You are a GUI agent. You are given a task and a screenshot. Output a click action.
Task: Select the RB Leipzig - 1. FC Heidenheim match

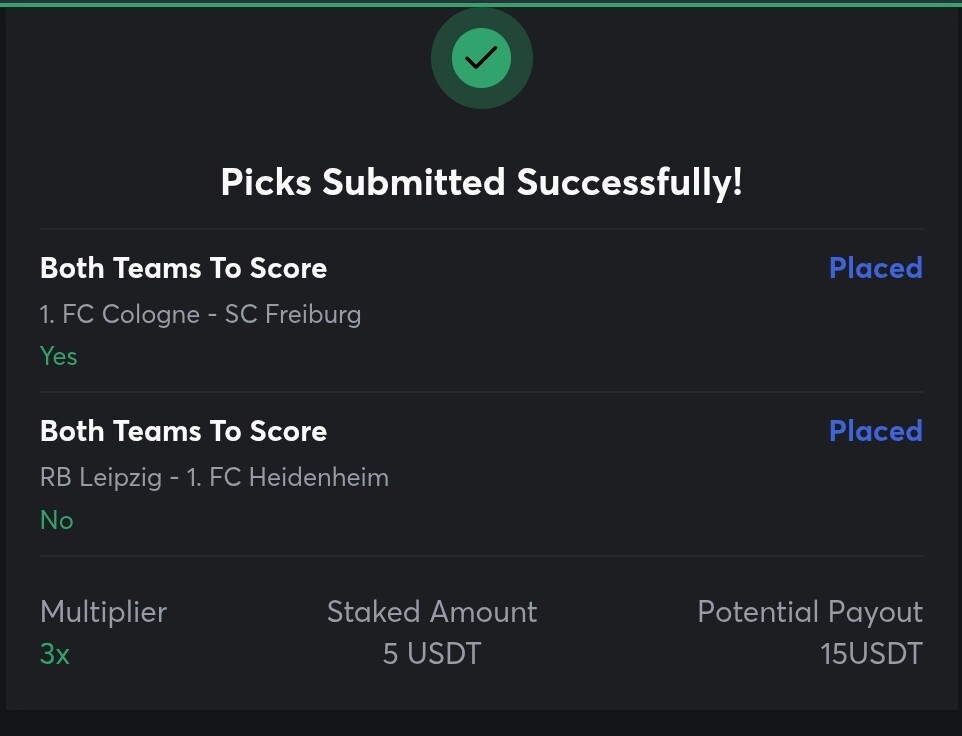click(x=214, y=477)
